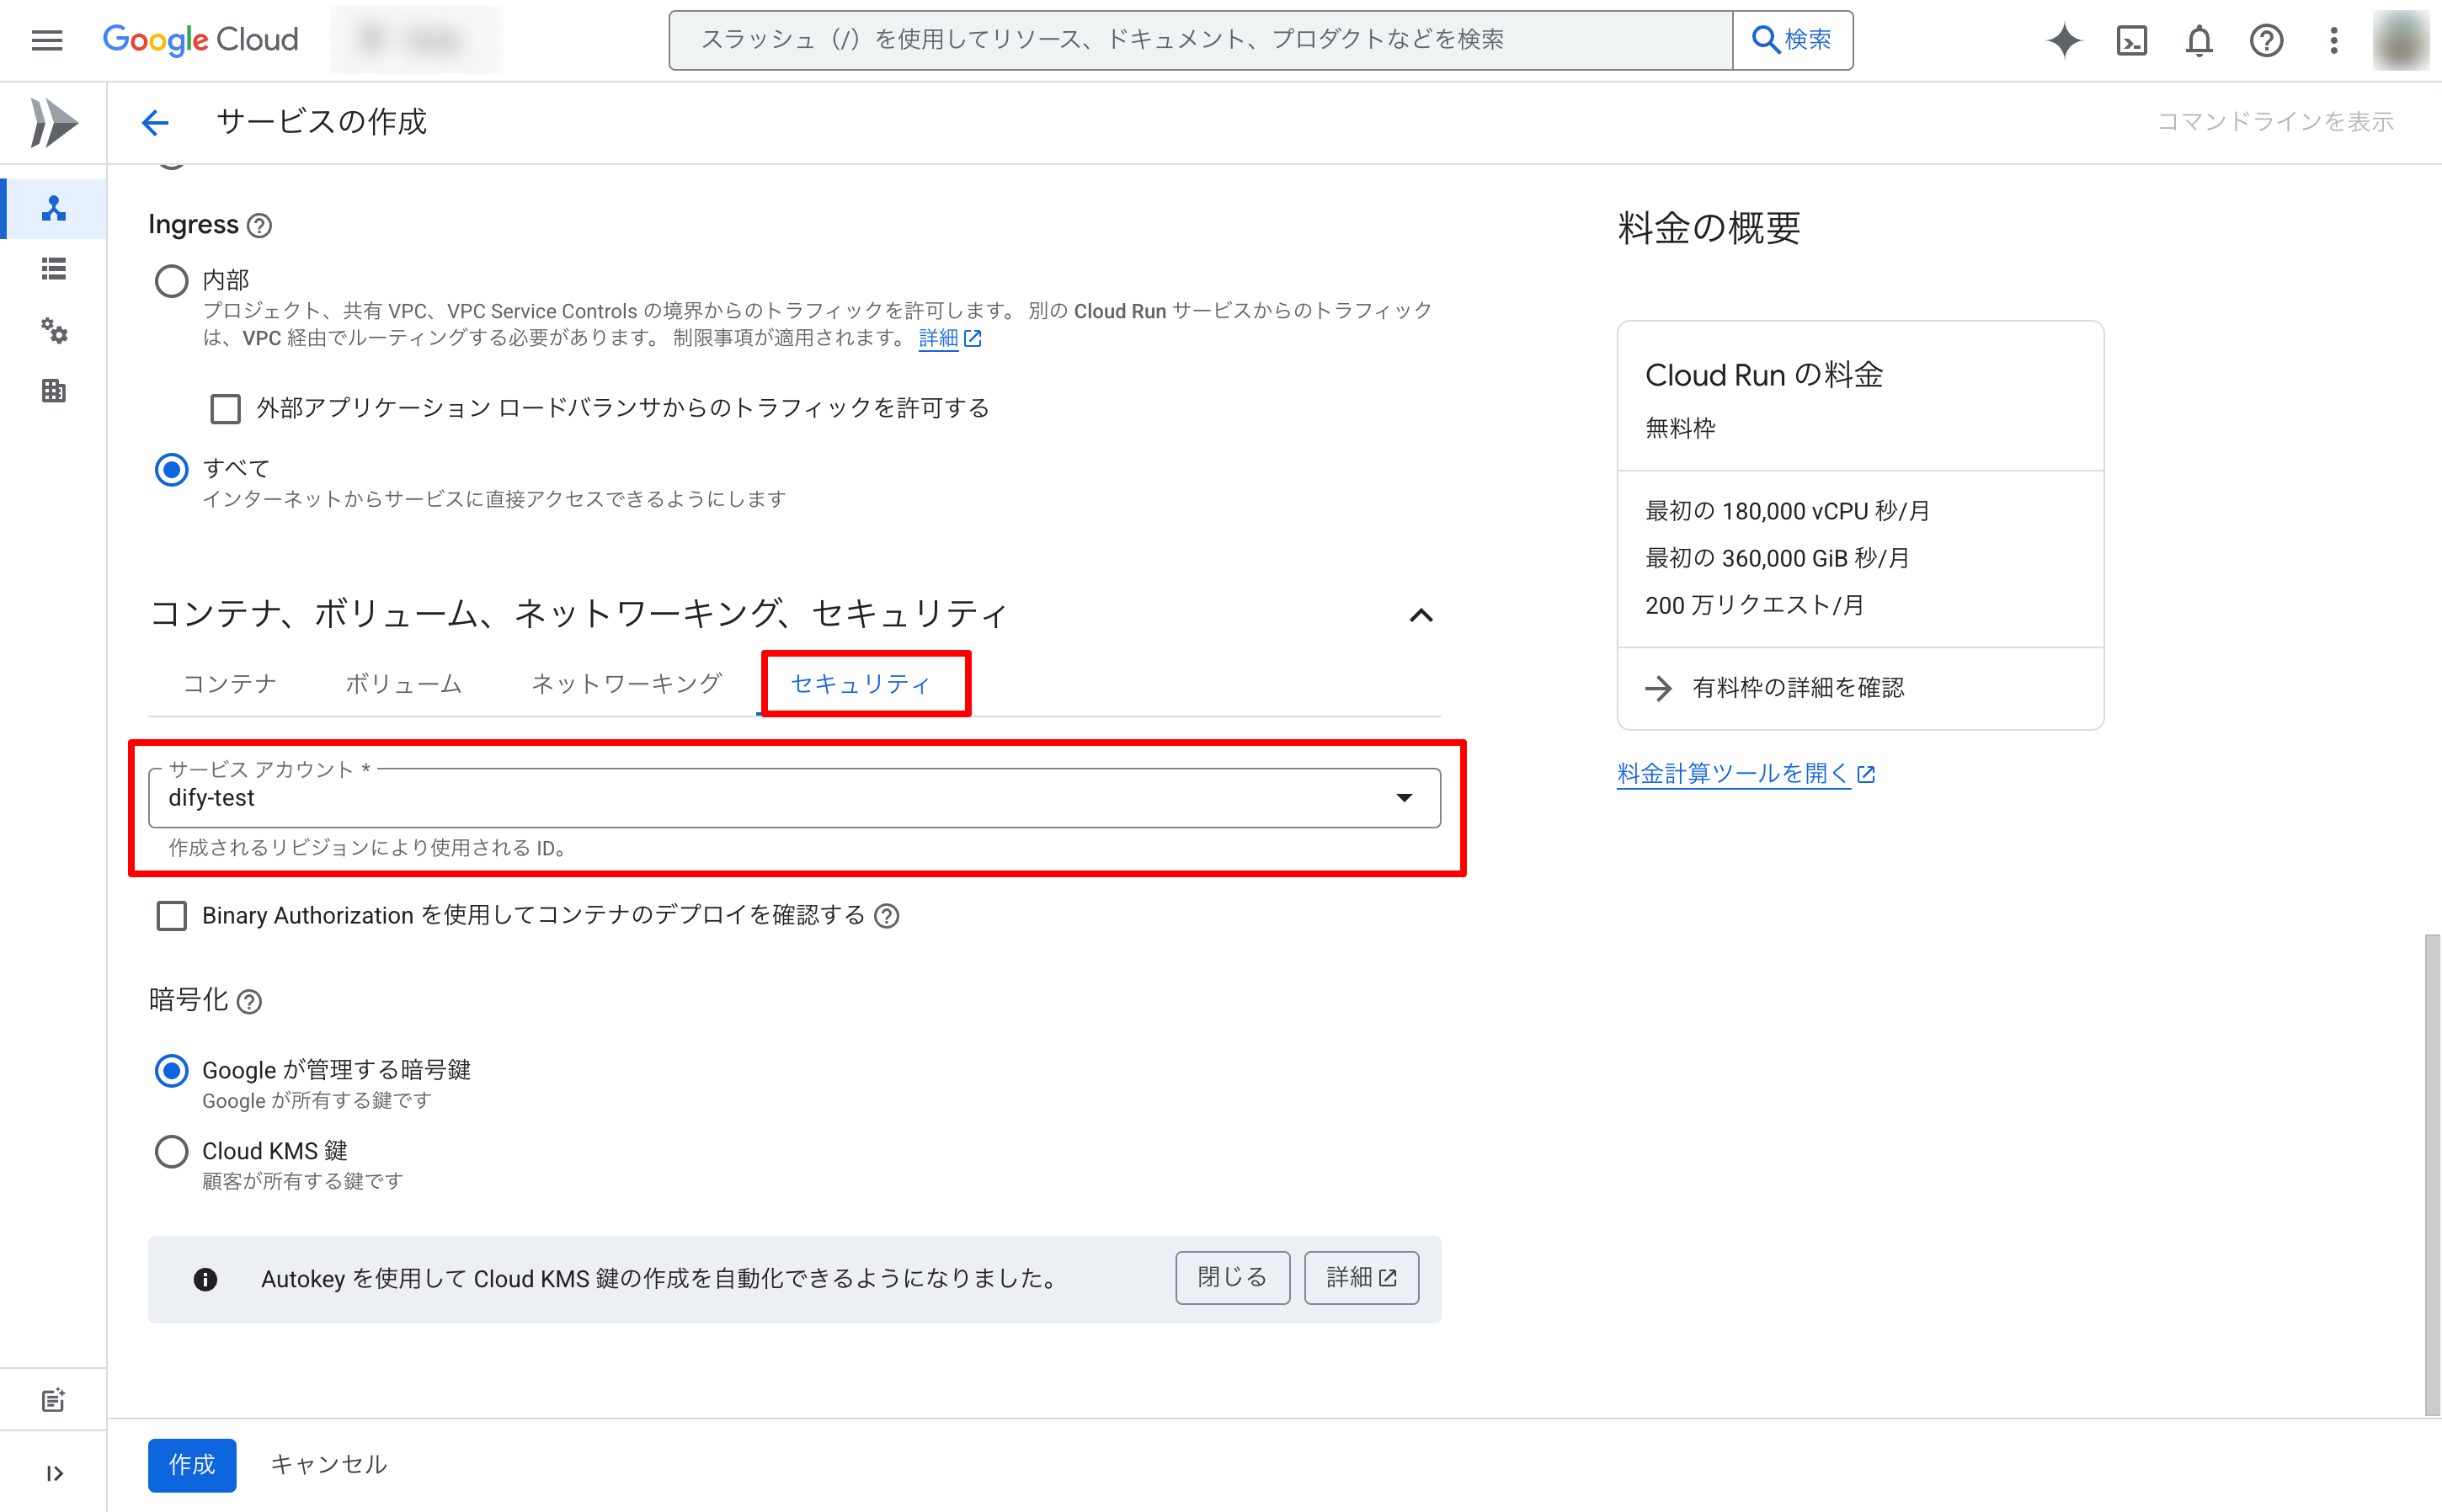Image resolution: width=2442 pixels, height=1512 pixels.
Task: Open the Gemini AI sparkle icon
Action: click(2063, 40)
